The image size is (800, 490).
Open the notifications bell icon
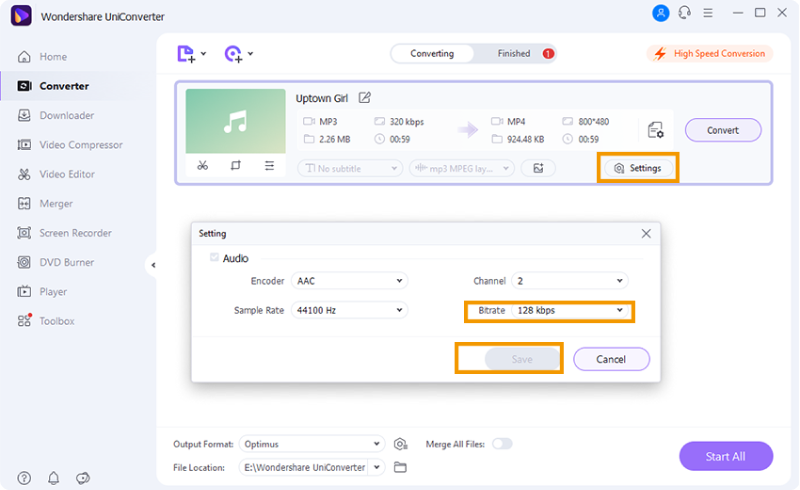[x=53, y=478]
